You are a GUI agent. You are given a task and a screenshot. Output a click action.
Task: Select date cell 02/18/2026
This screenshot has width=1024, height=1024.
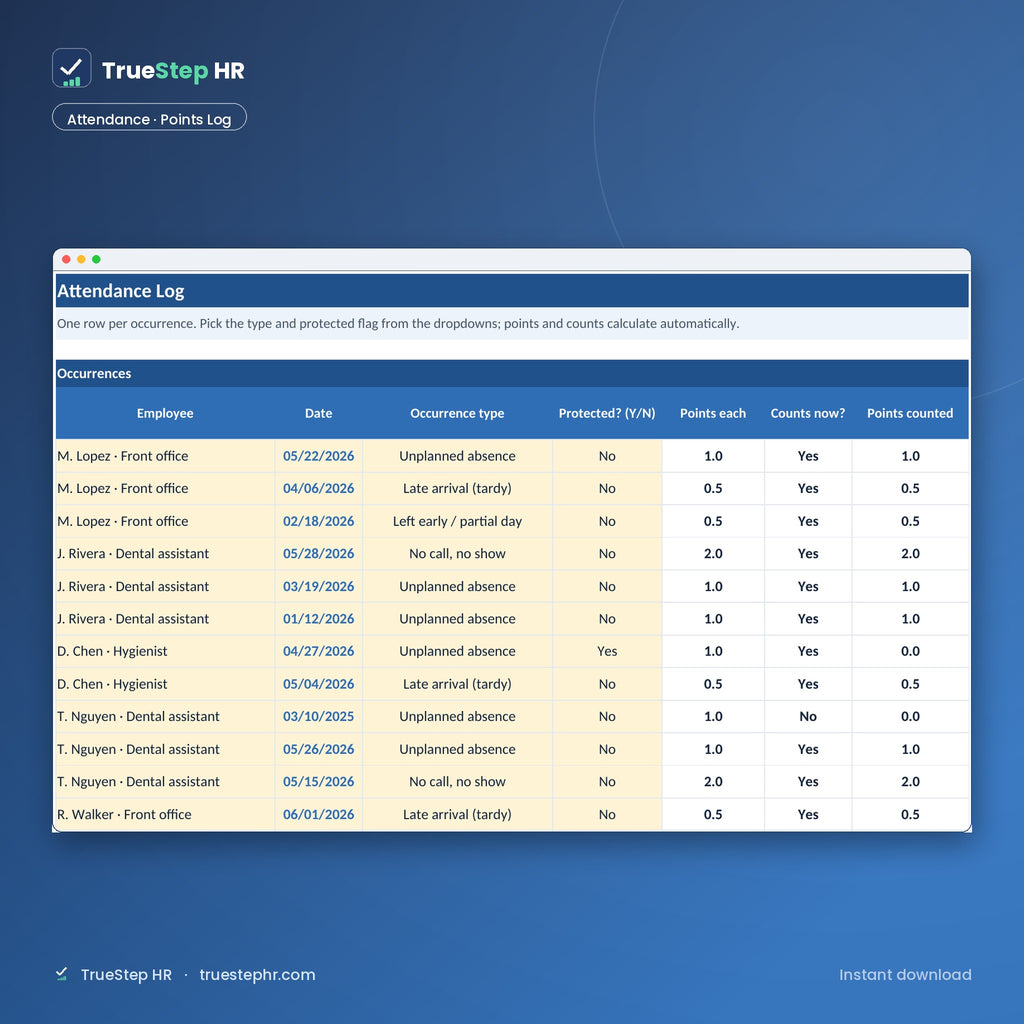coord(319,521)
